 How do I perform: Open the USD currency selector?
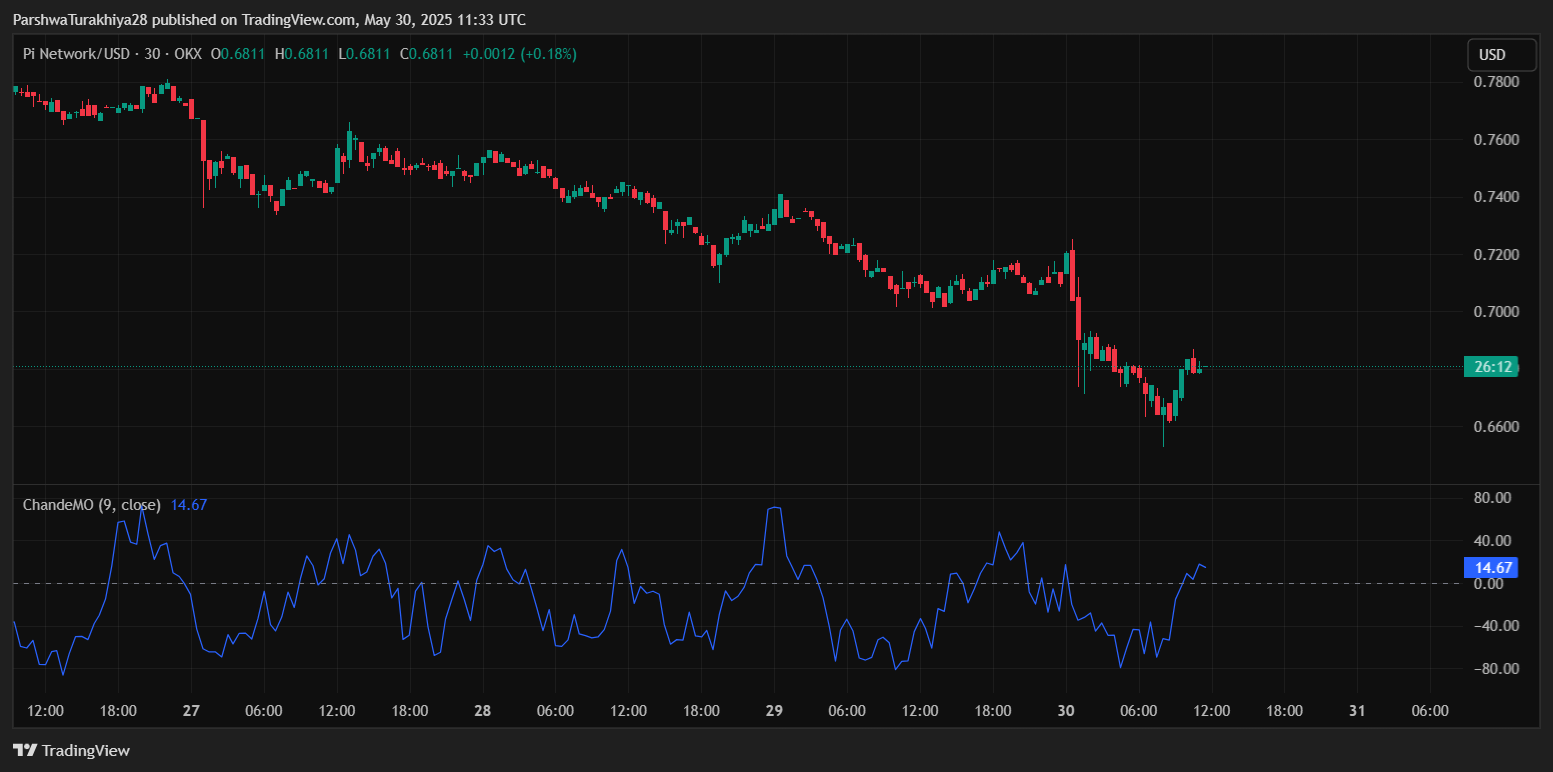1492,55
